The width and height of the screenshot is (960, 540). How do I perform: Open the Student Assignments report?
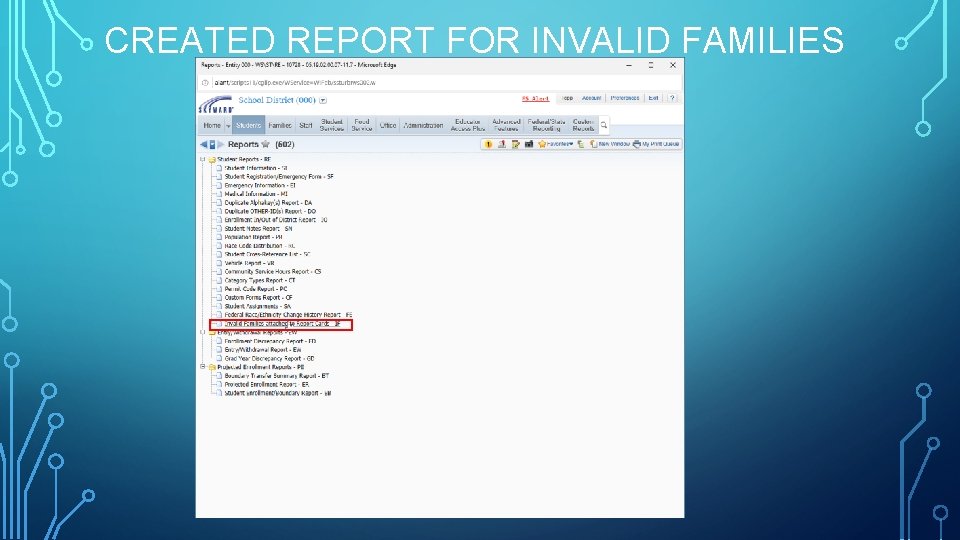[257, 306]
